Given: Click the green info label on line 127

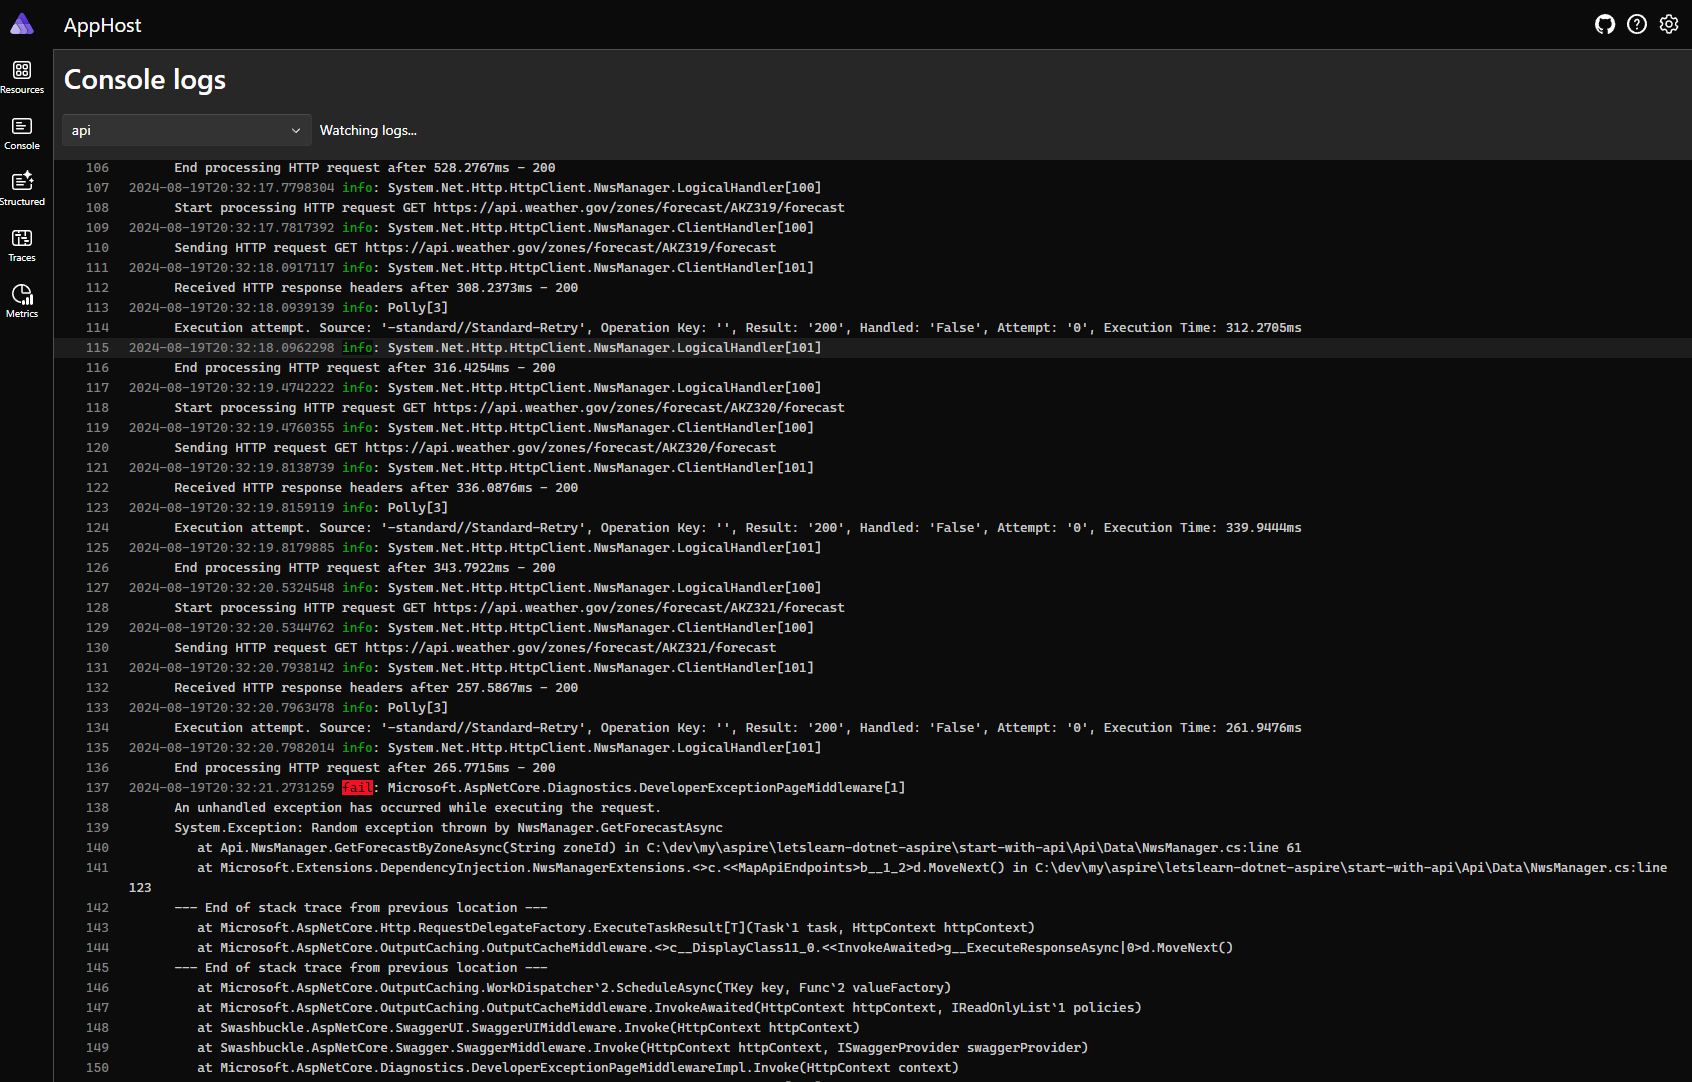Looking at the screenshot, I should point(357,588).
